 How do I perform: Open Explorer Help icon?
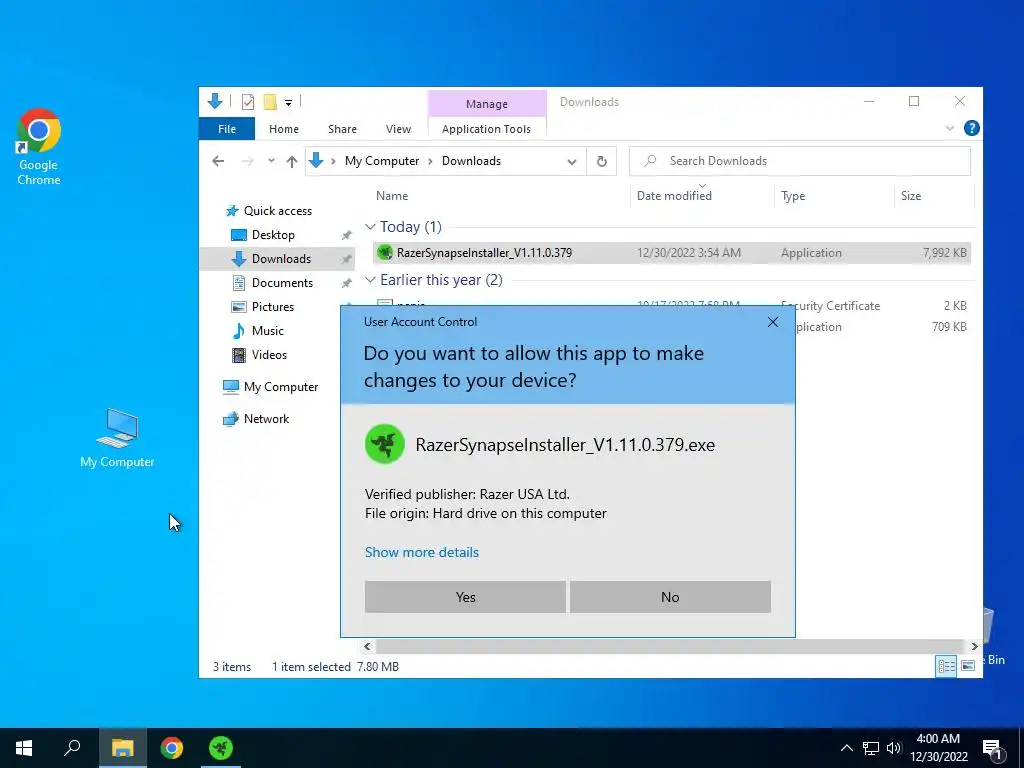(x=971, y=129)
